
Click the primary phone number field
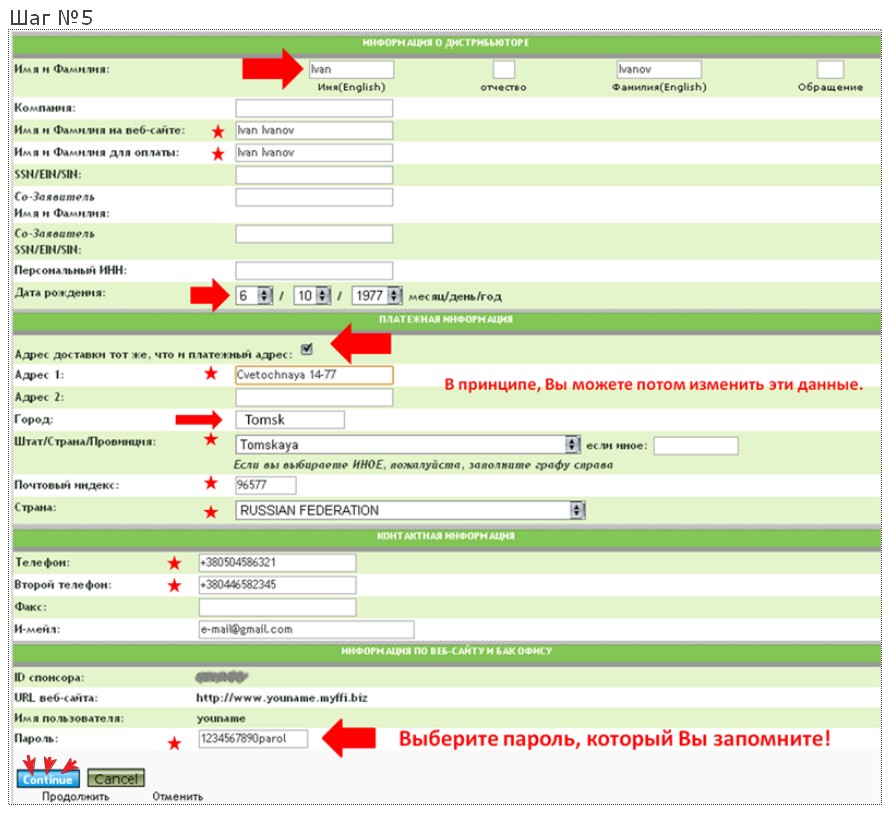(x=277, y=563)
